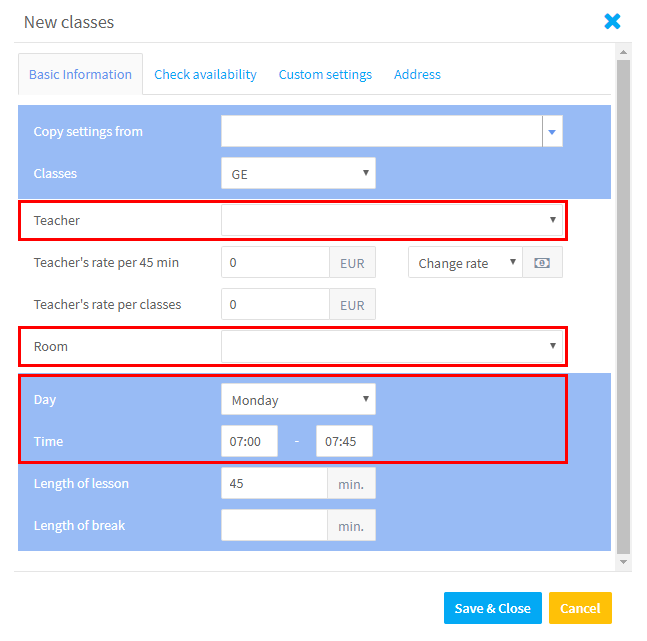This screenshot has height=641, width=647.
Task: Click the Teacher's rate per 45 min field
Action: (275, 263)
